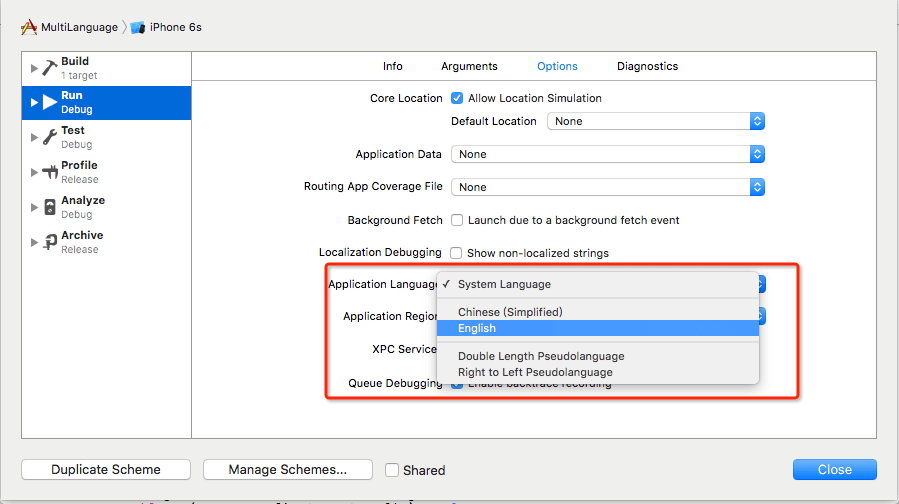Enable Launch due to background fetch event
899x504 pixels.
coord(457,220)
